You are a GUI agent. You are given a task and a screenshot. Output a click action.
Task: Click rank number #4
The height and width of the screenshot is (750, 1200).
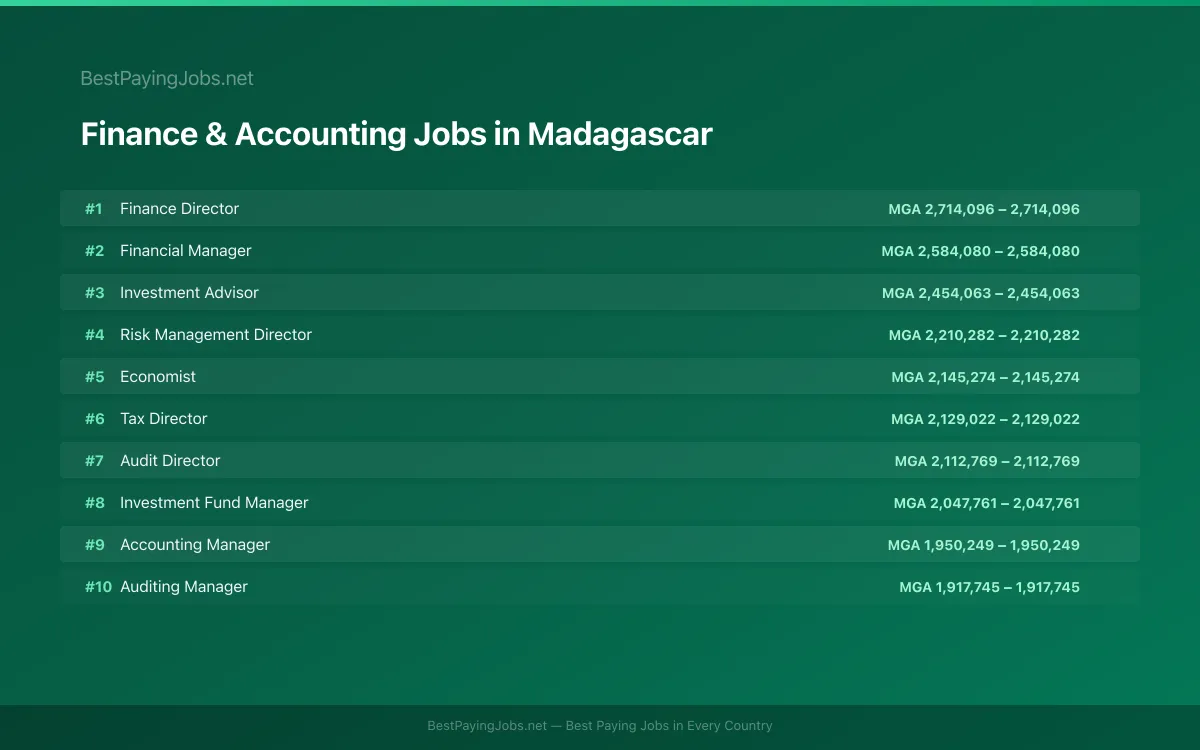click(94, 335)
